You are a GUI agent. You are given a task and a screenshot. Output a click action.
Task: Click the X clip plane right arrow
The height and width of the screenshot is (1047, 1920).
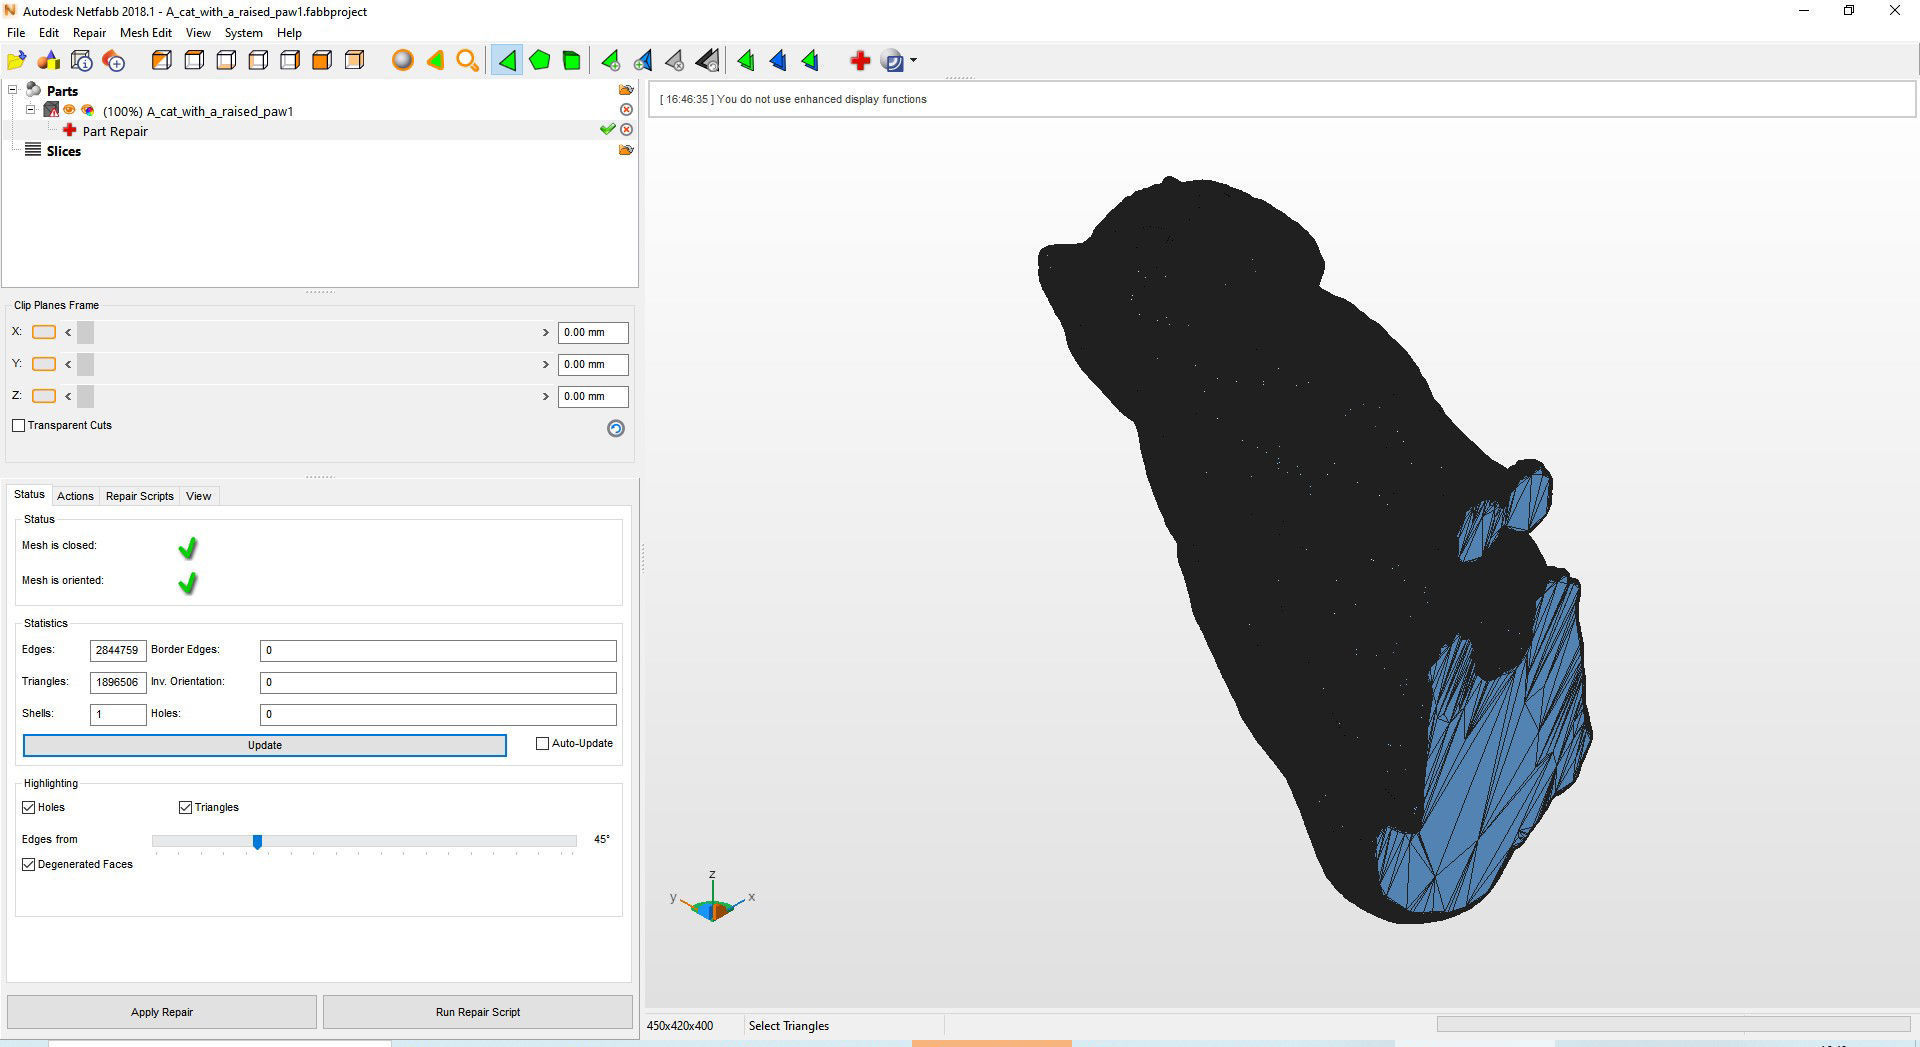pos(546,332)
